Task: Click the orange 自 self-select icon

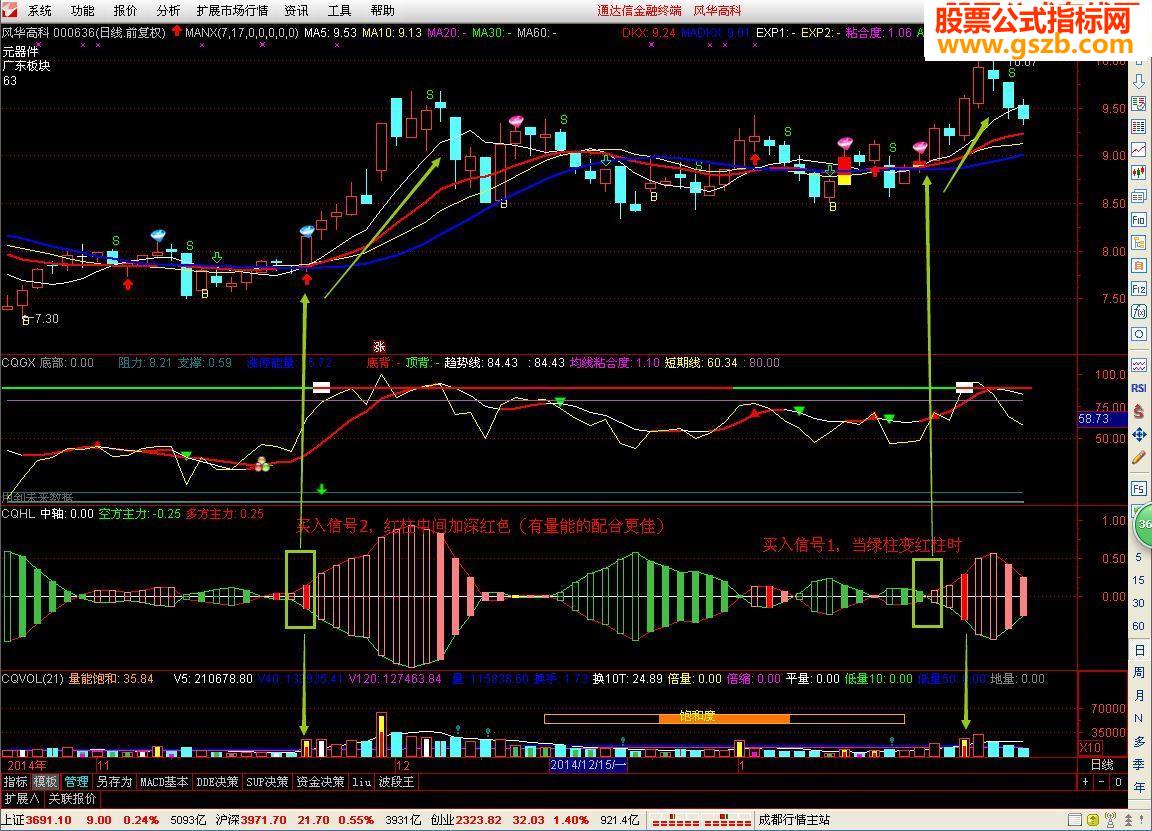Action: point(1139,265)
